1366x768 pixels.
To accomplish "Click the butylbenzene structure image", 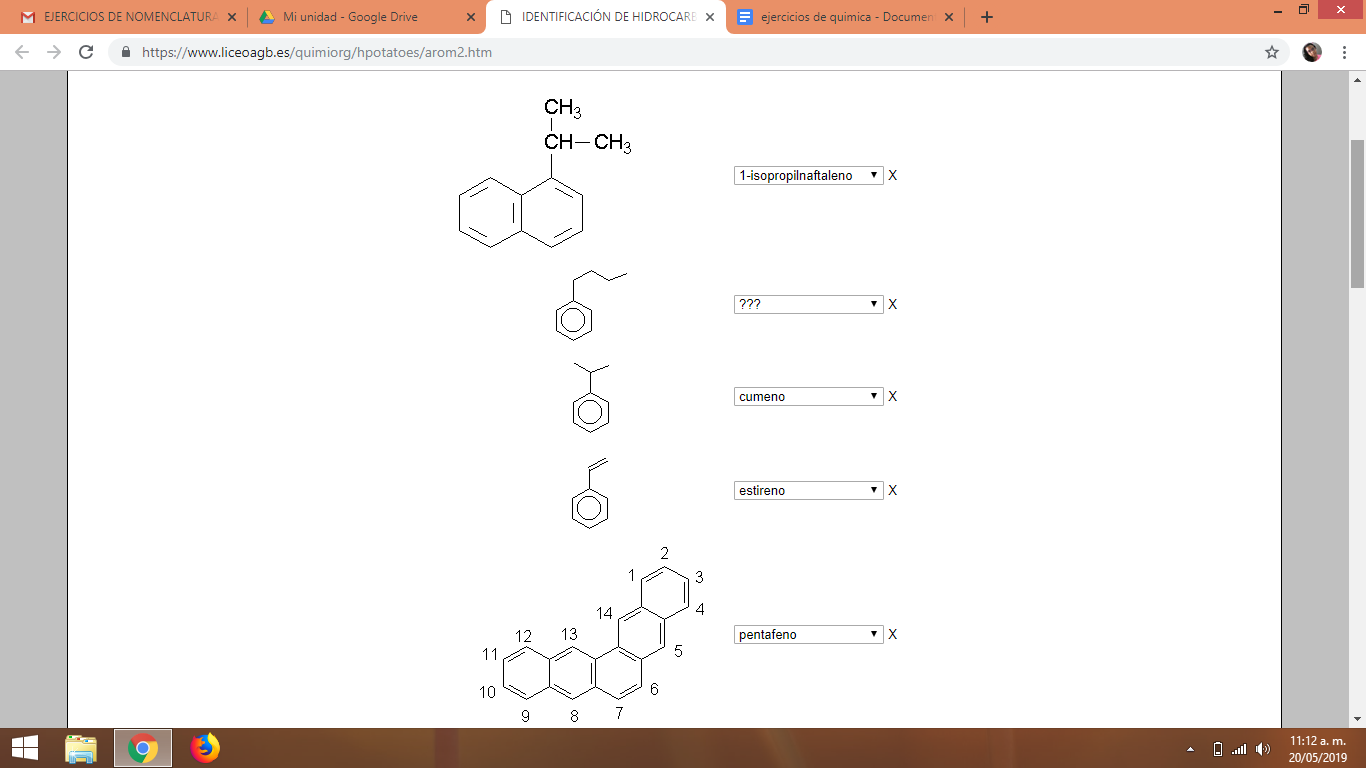I will point(592,305).
